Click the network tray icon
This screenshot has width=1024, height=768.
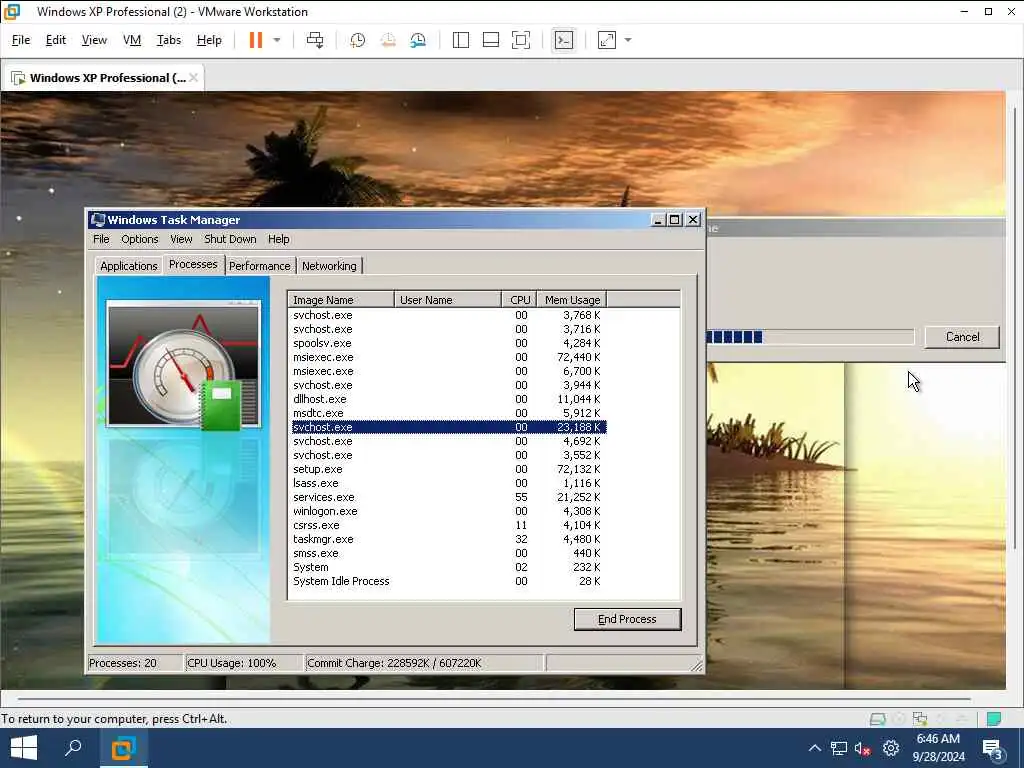[x=839, y=748]
